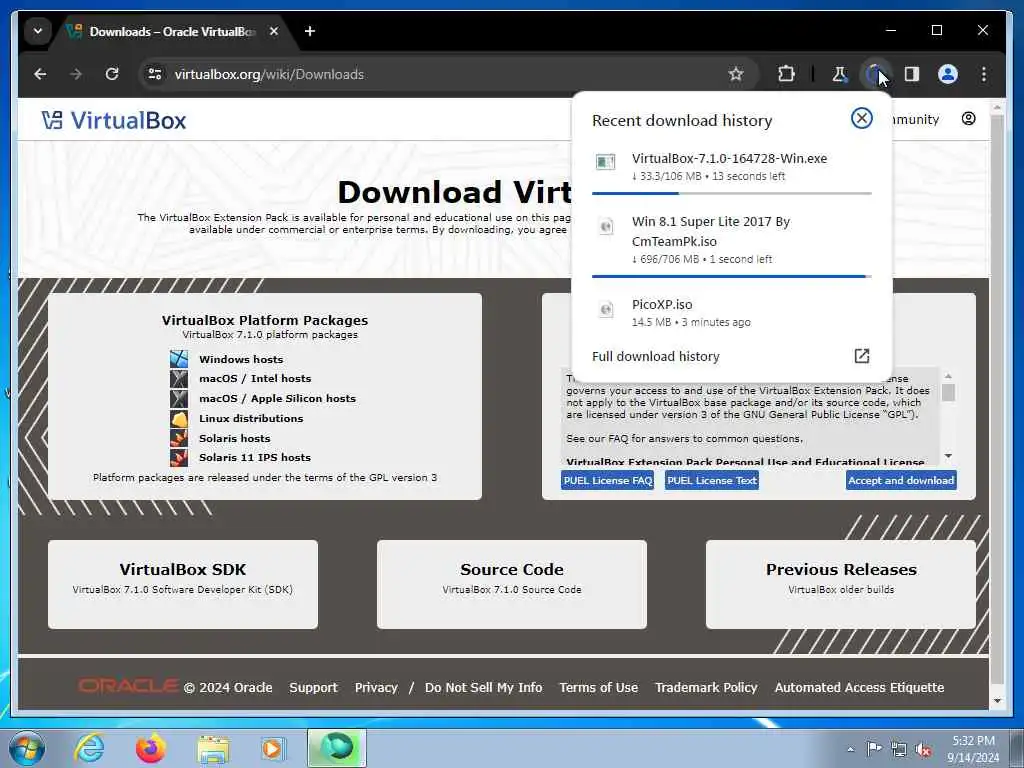Open the Support footer link
Viewport: 1024px width, 768px height.
pyautogui.click(x=313, y=688)
